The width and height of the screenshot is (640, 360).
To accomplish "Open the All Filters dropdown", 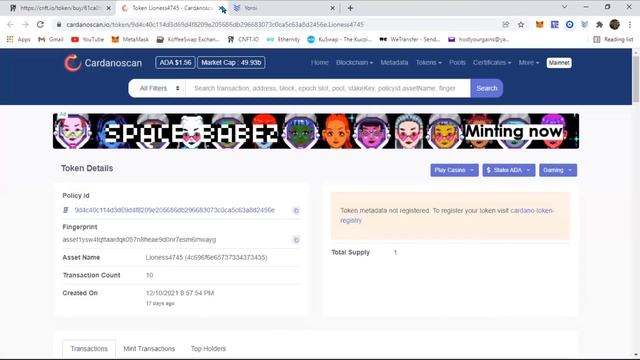I will [x=158, y=88].
